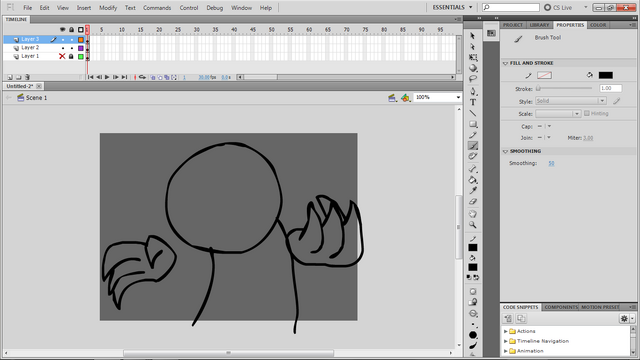Toggle Onion Skin in the timeline
Screen dimensions: 640x360
tap(153, 77)
